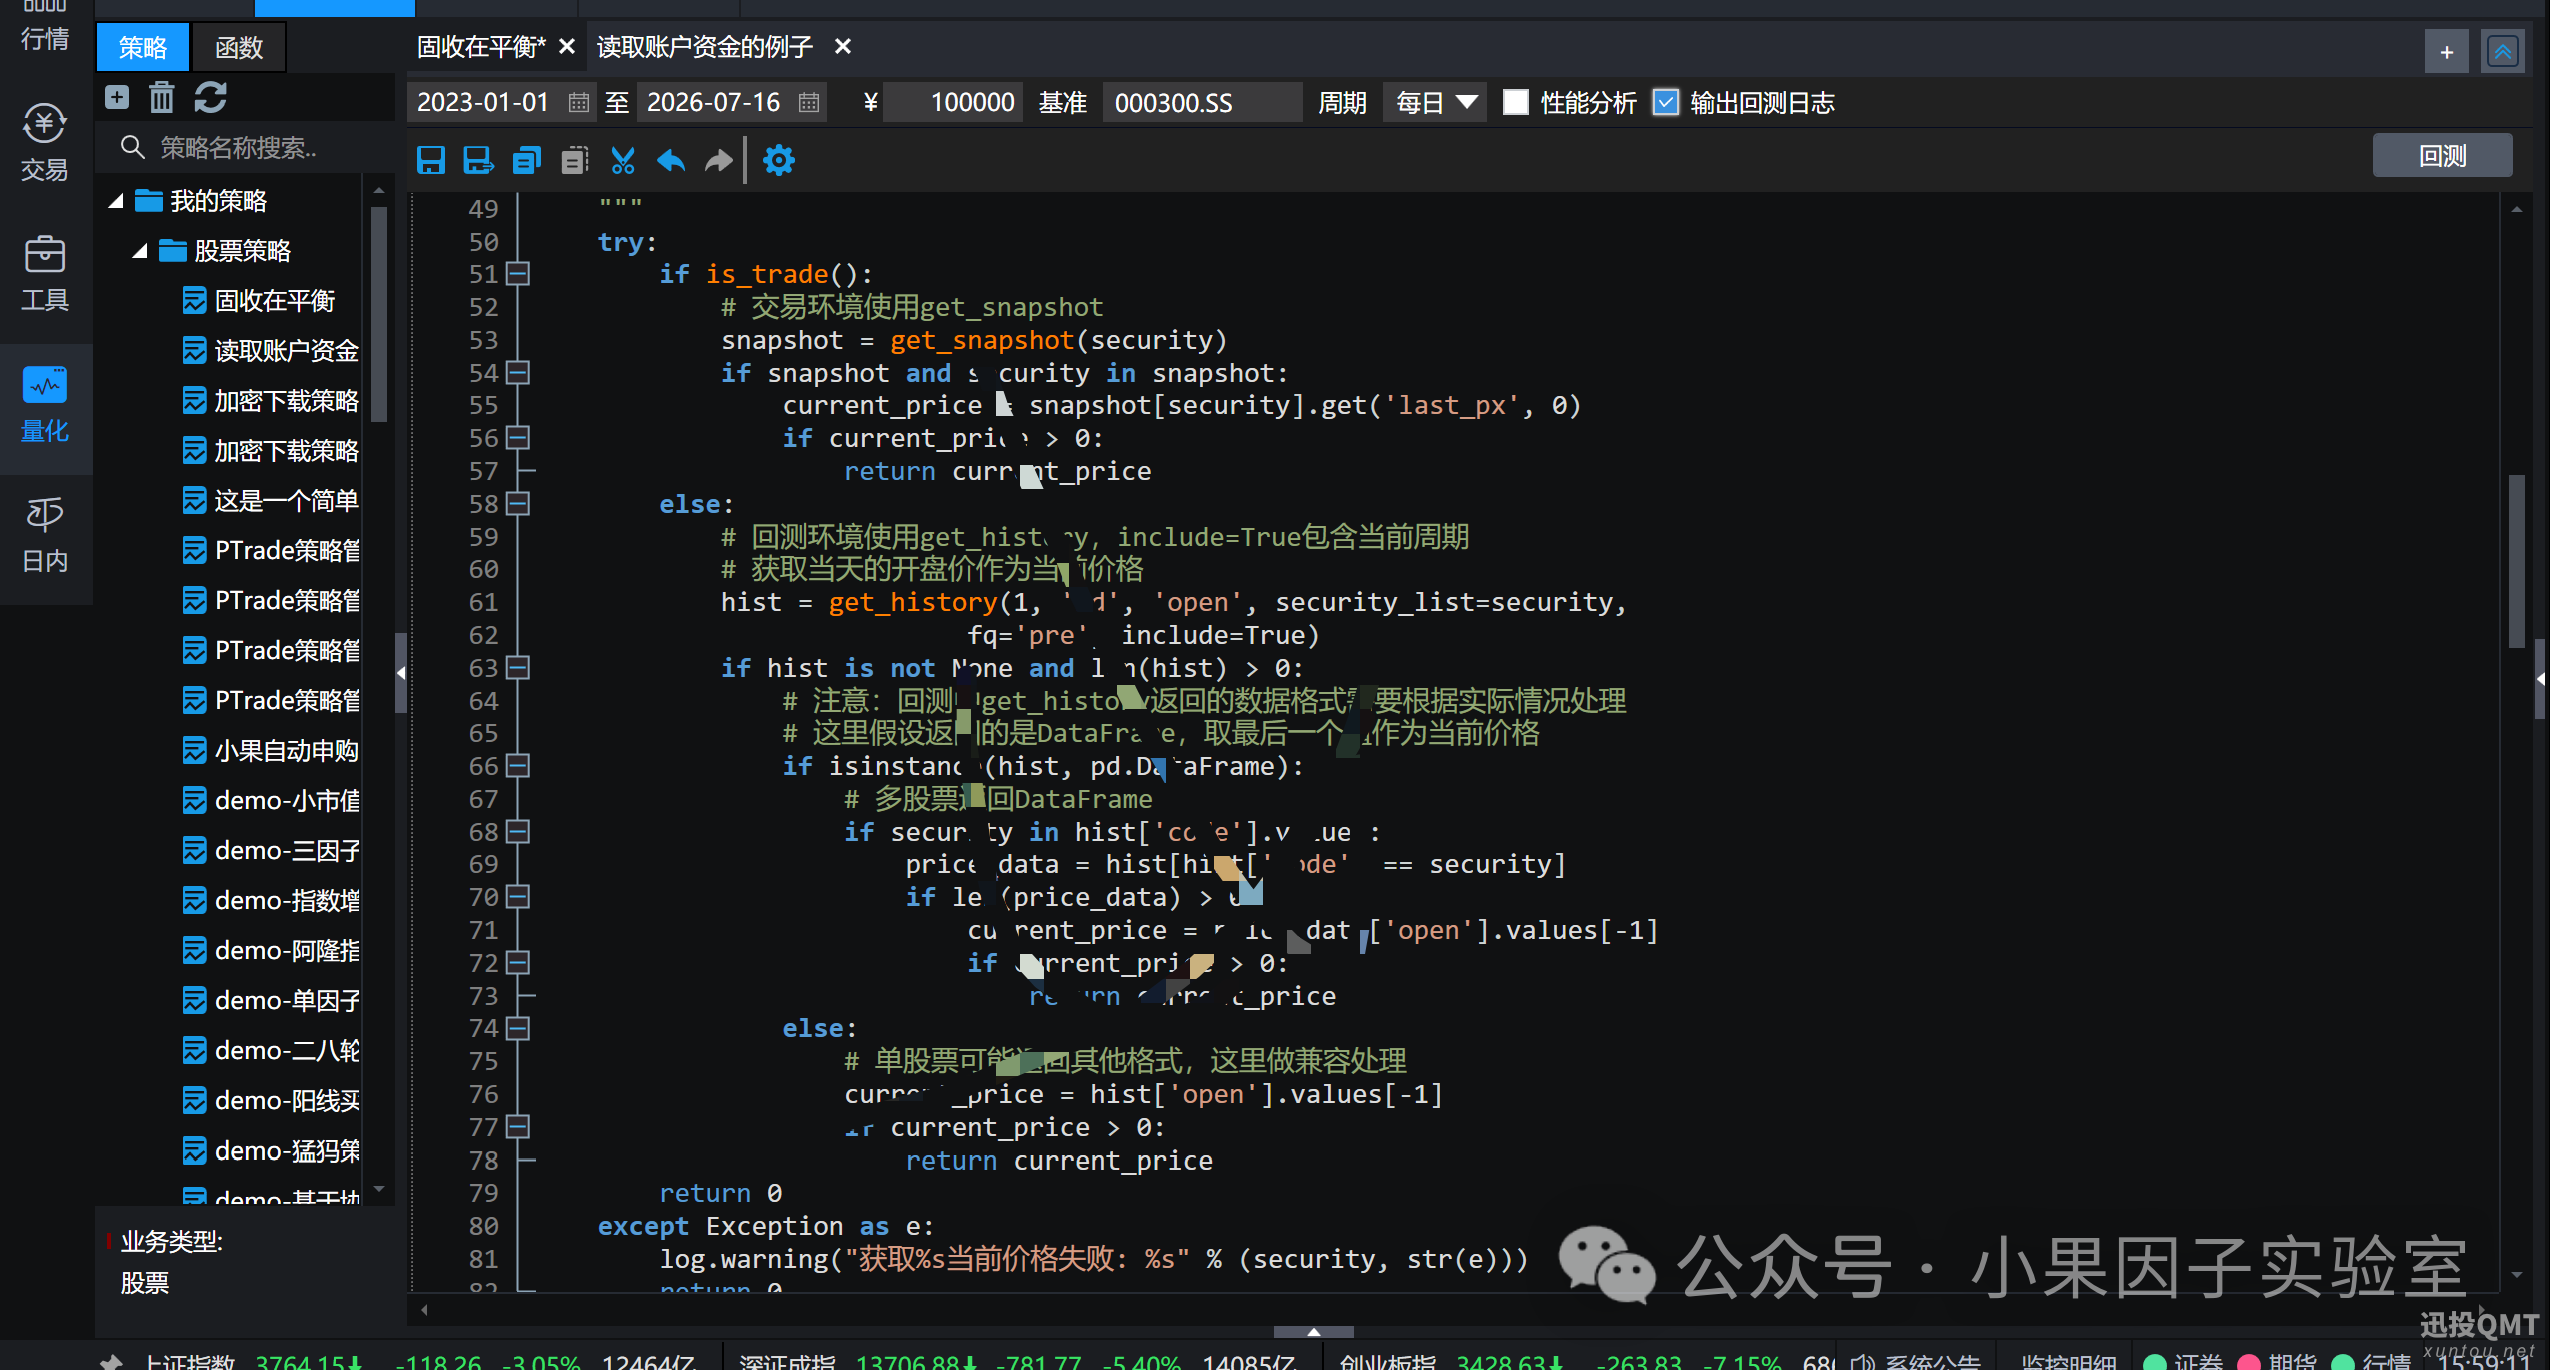Switch to the 函数 tab
The image size is (2550, 1370).
point(238,48)
